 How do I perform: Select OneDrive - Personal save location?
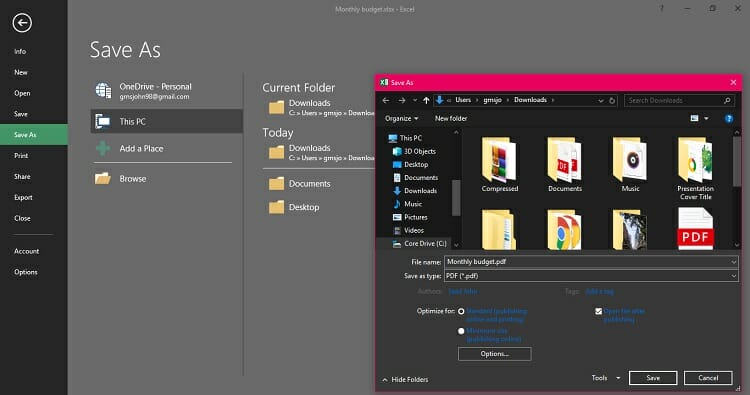click(x=166, y=91)
